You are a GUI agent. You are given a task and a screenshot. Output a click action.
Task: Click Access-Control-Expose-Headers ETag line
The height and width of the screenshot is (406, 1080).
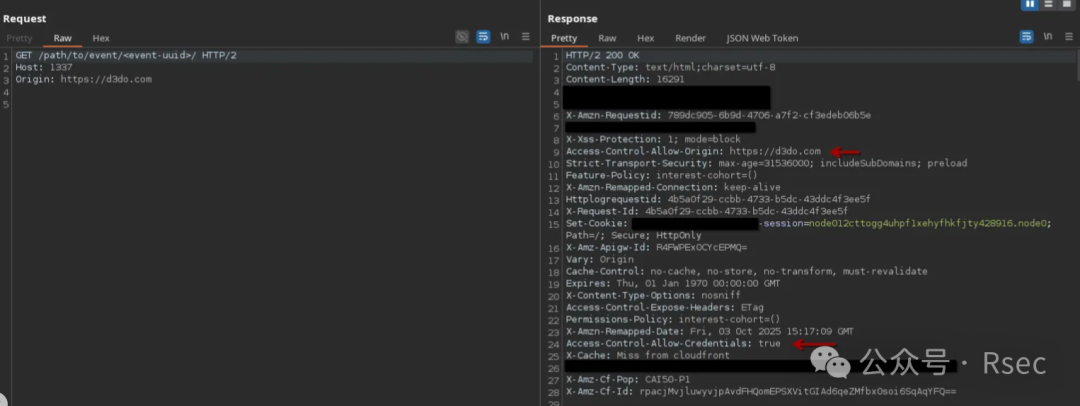[x=664, y=307]
